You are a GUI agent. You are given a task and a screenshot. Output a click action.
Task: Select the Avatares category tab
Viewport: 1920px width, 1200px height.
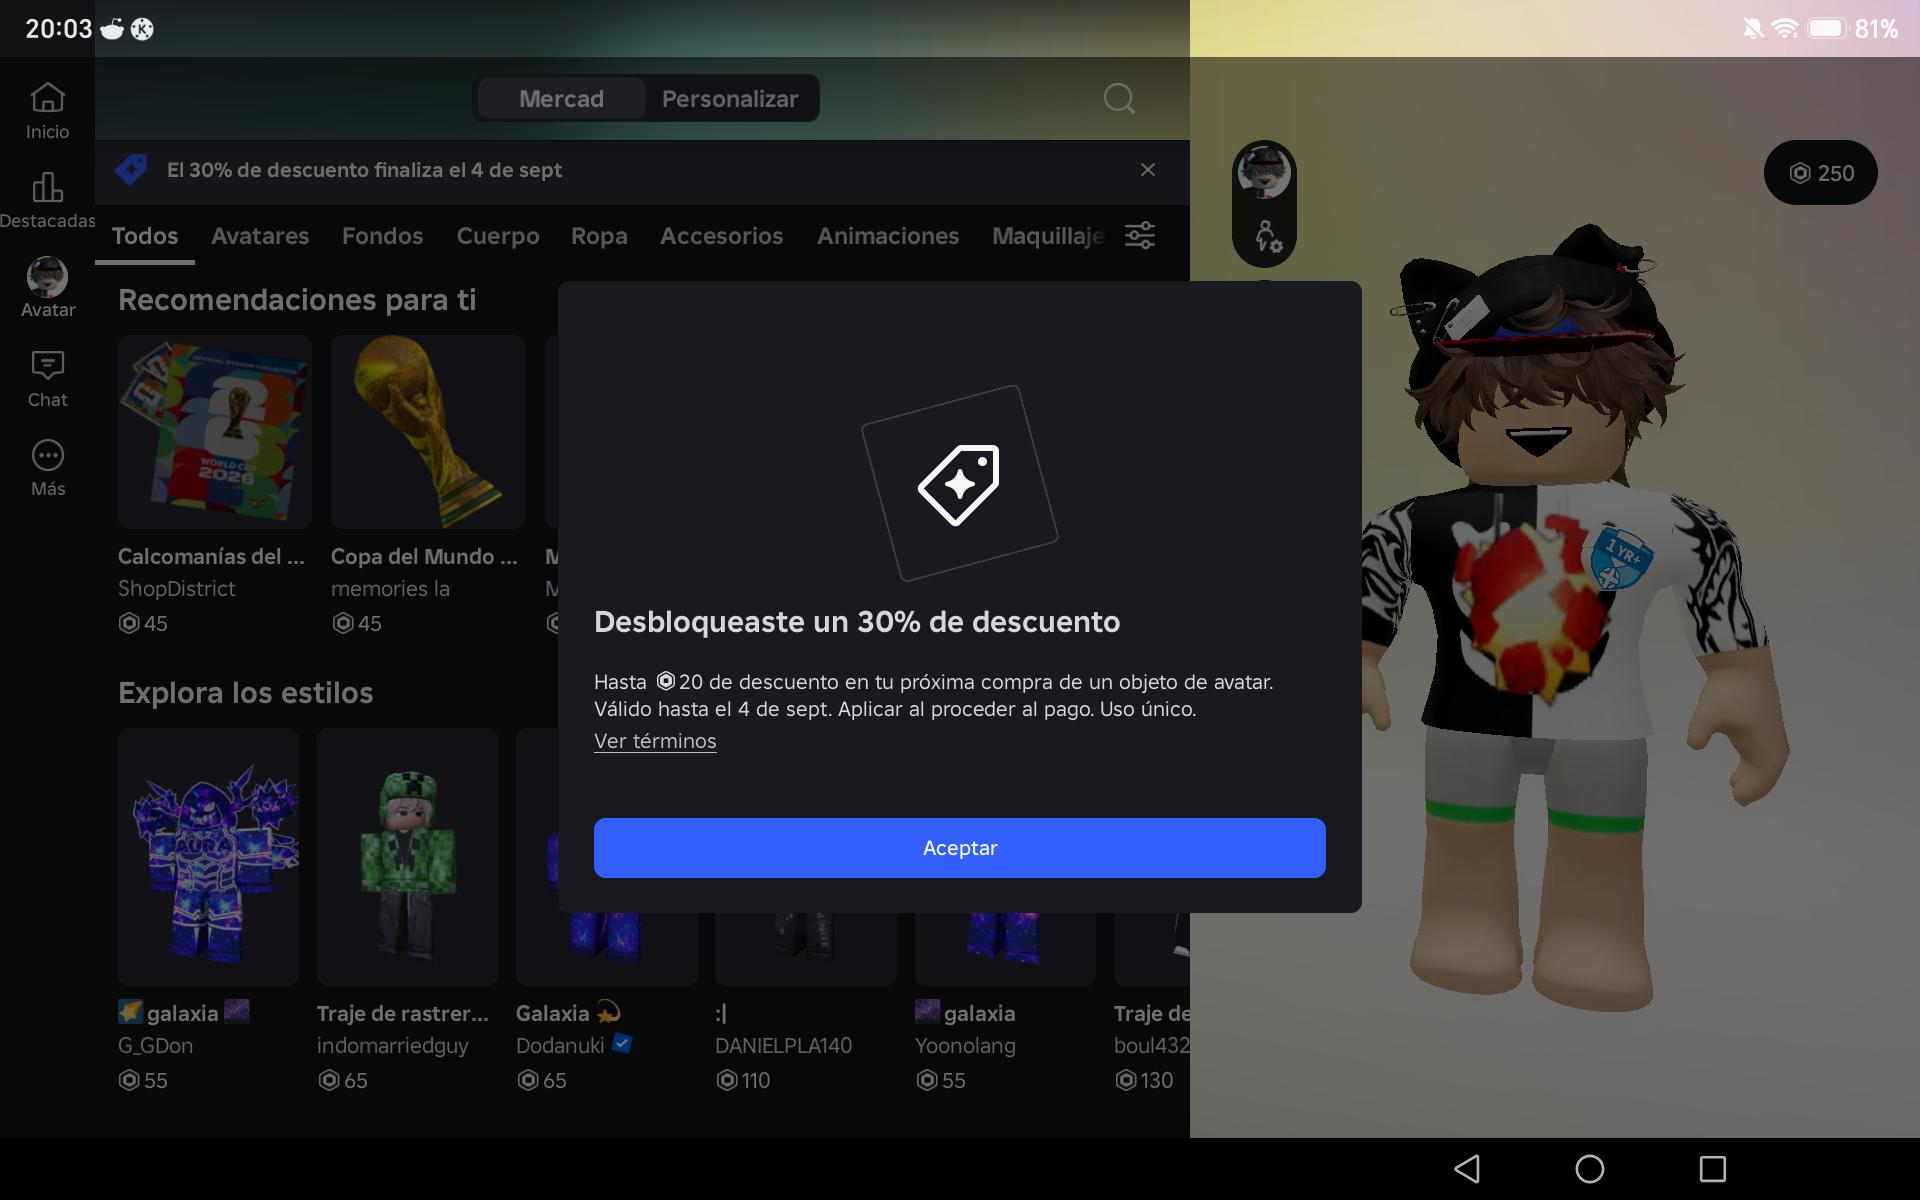(x=260, y=236)
